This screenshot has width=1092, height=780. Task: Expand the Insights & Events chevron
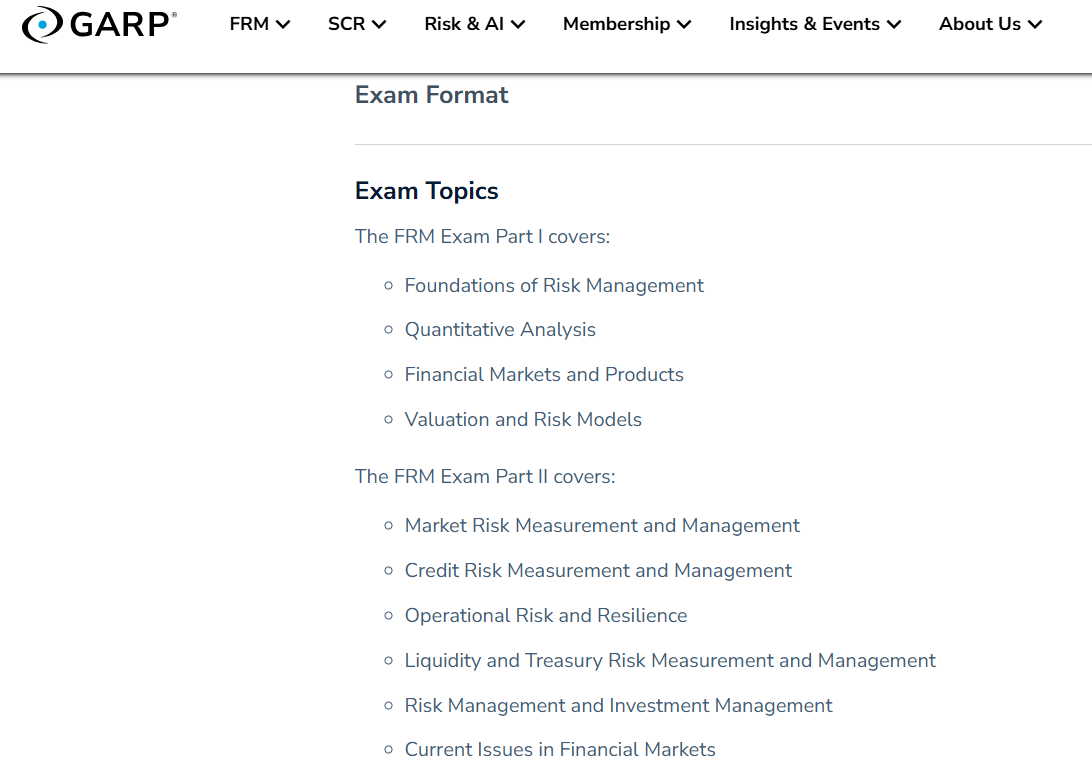coord(894,25)
